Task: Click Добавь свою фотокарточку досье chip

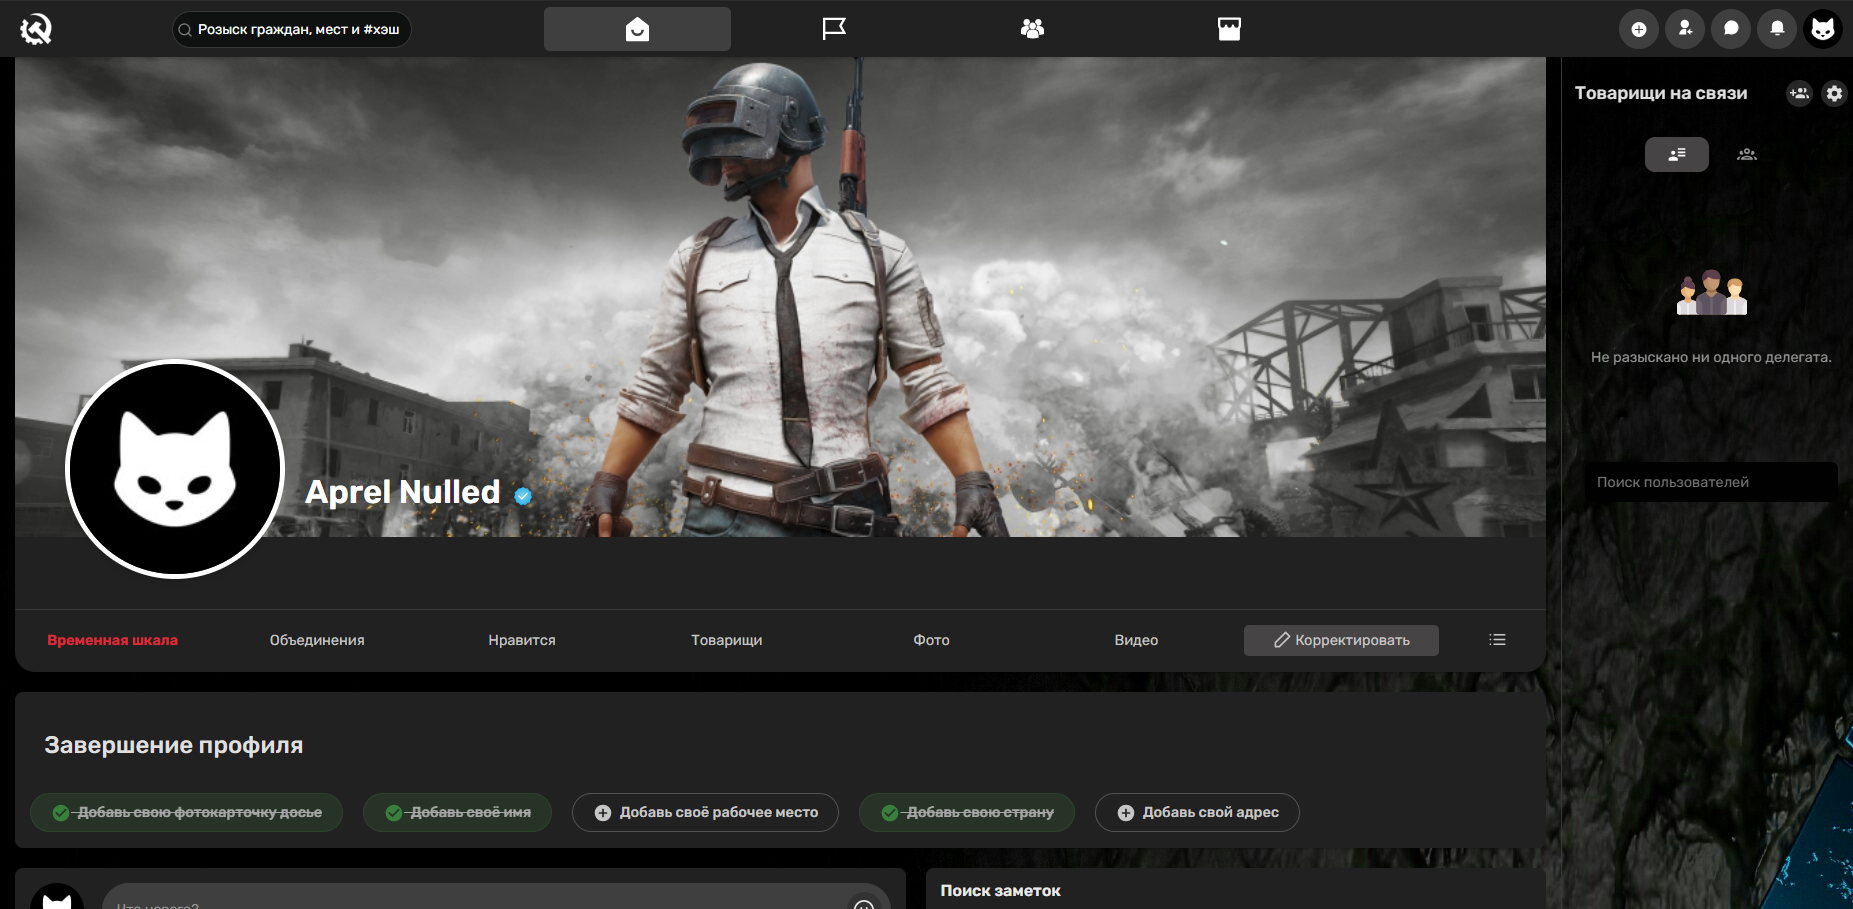Action: pos(187,812)
